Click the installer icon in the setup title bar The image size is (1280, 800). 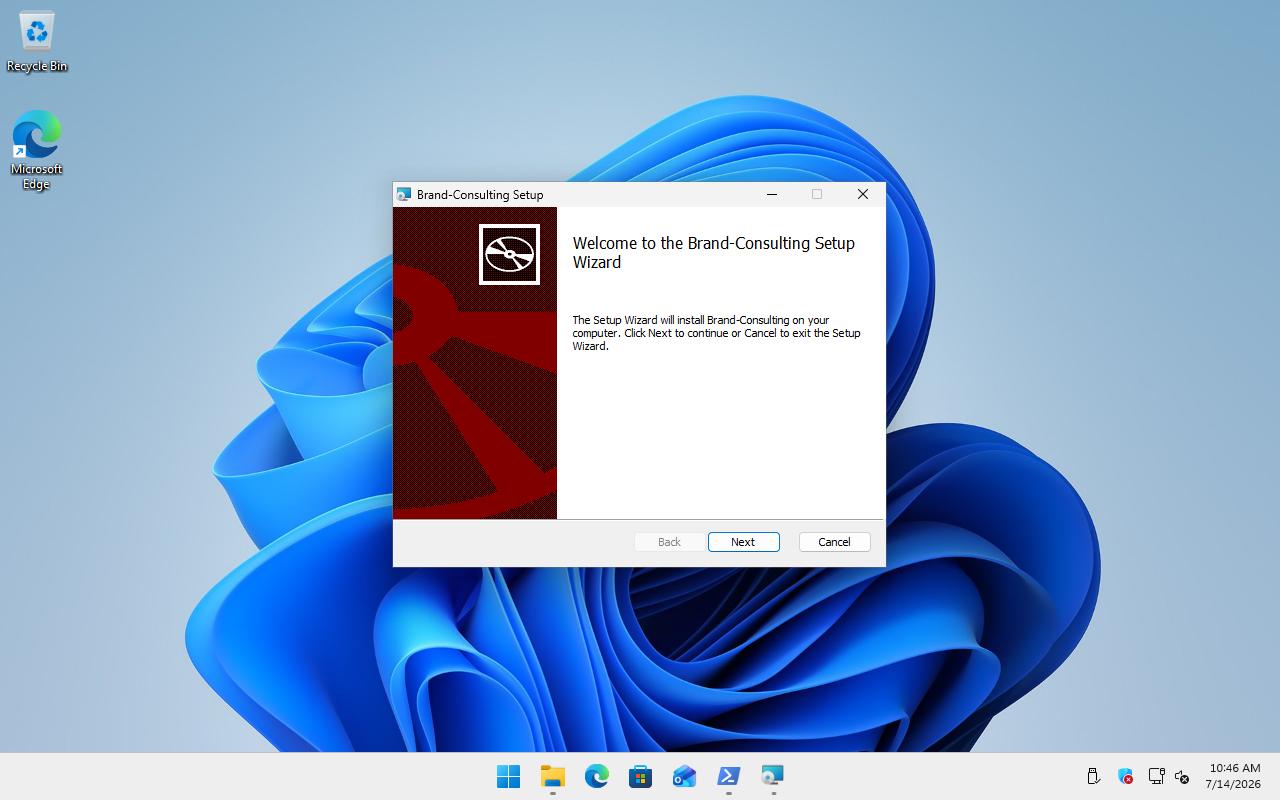click(404, 194)
